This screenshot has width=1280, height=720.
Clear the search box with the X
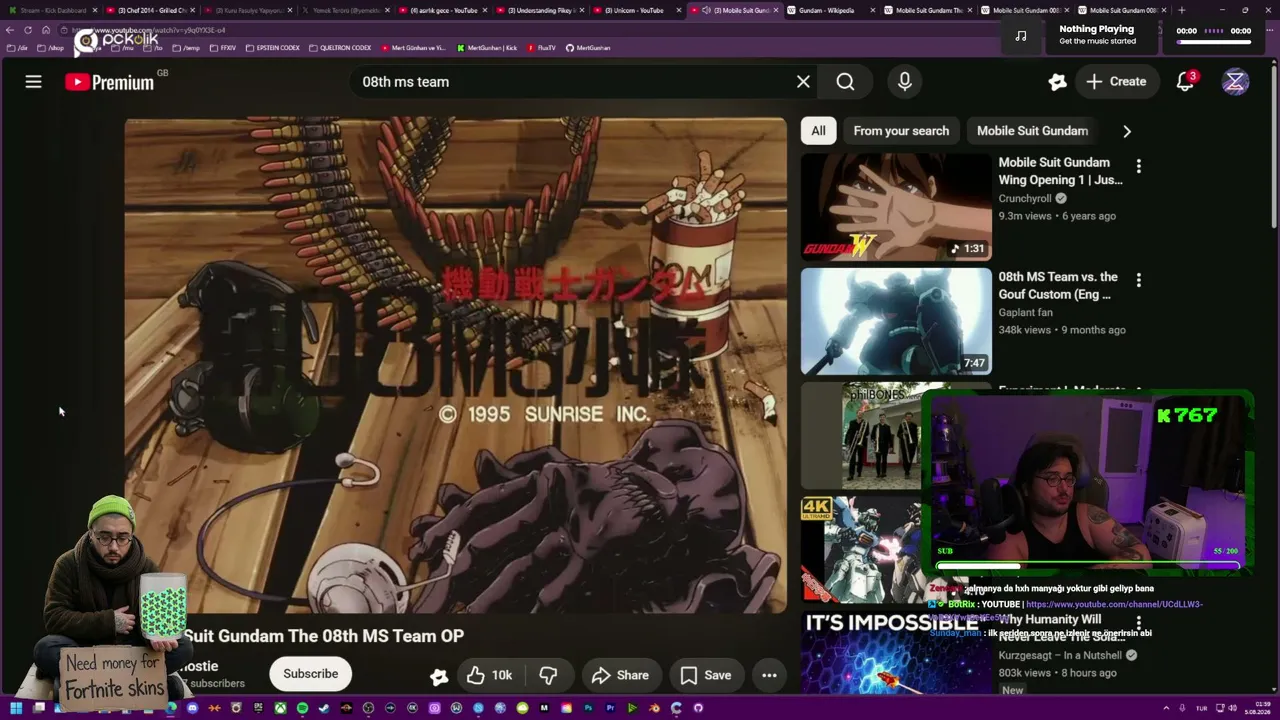click(803, 82)
